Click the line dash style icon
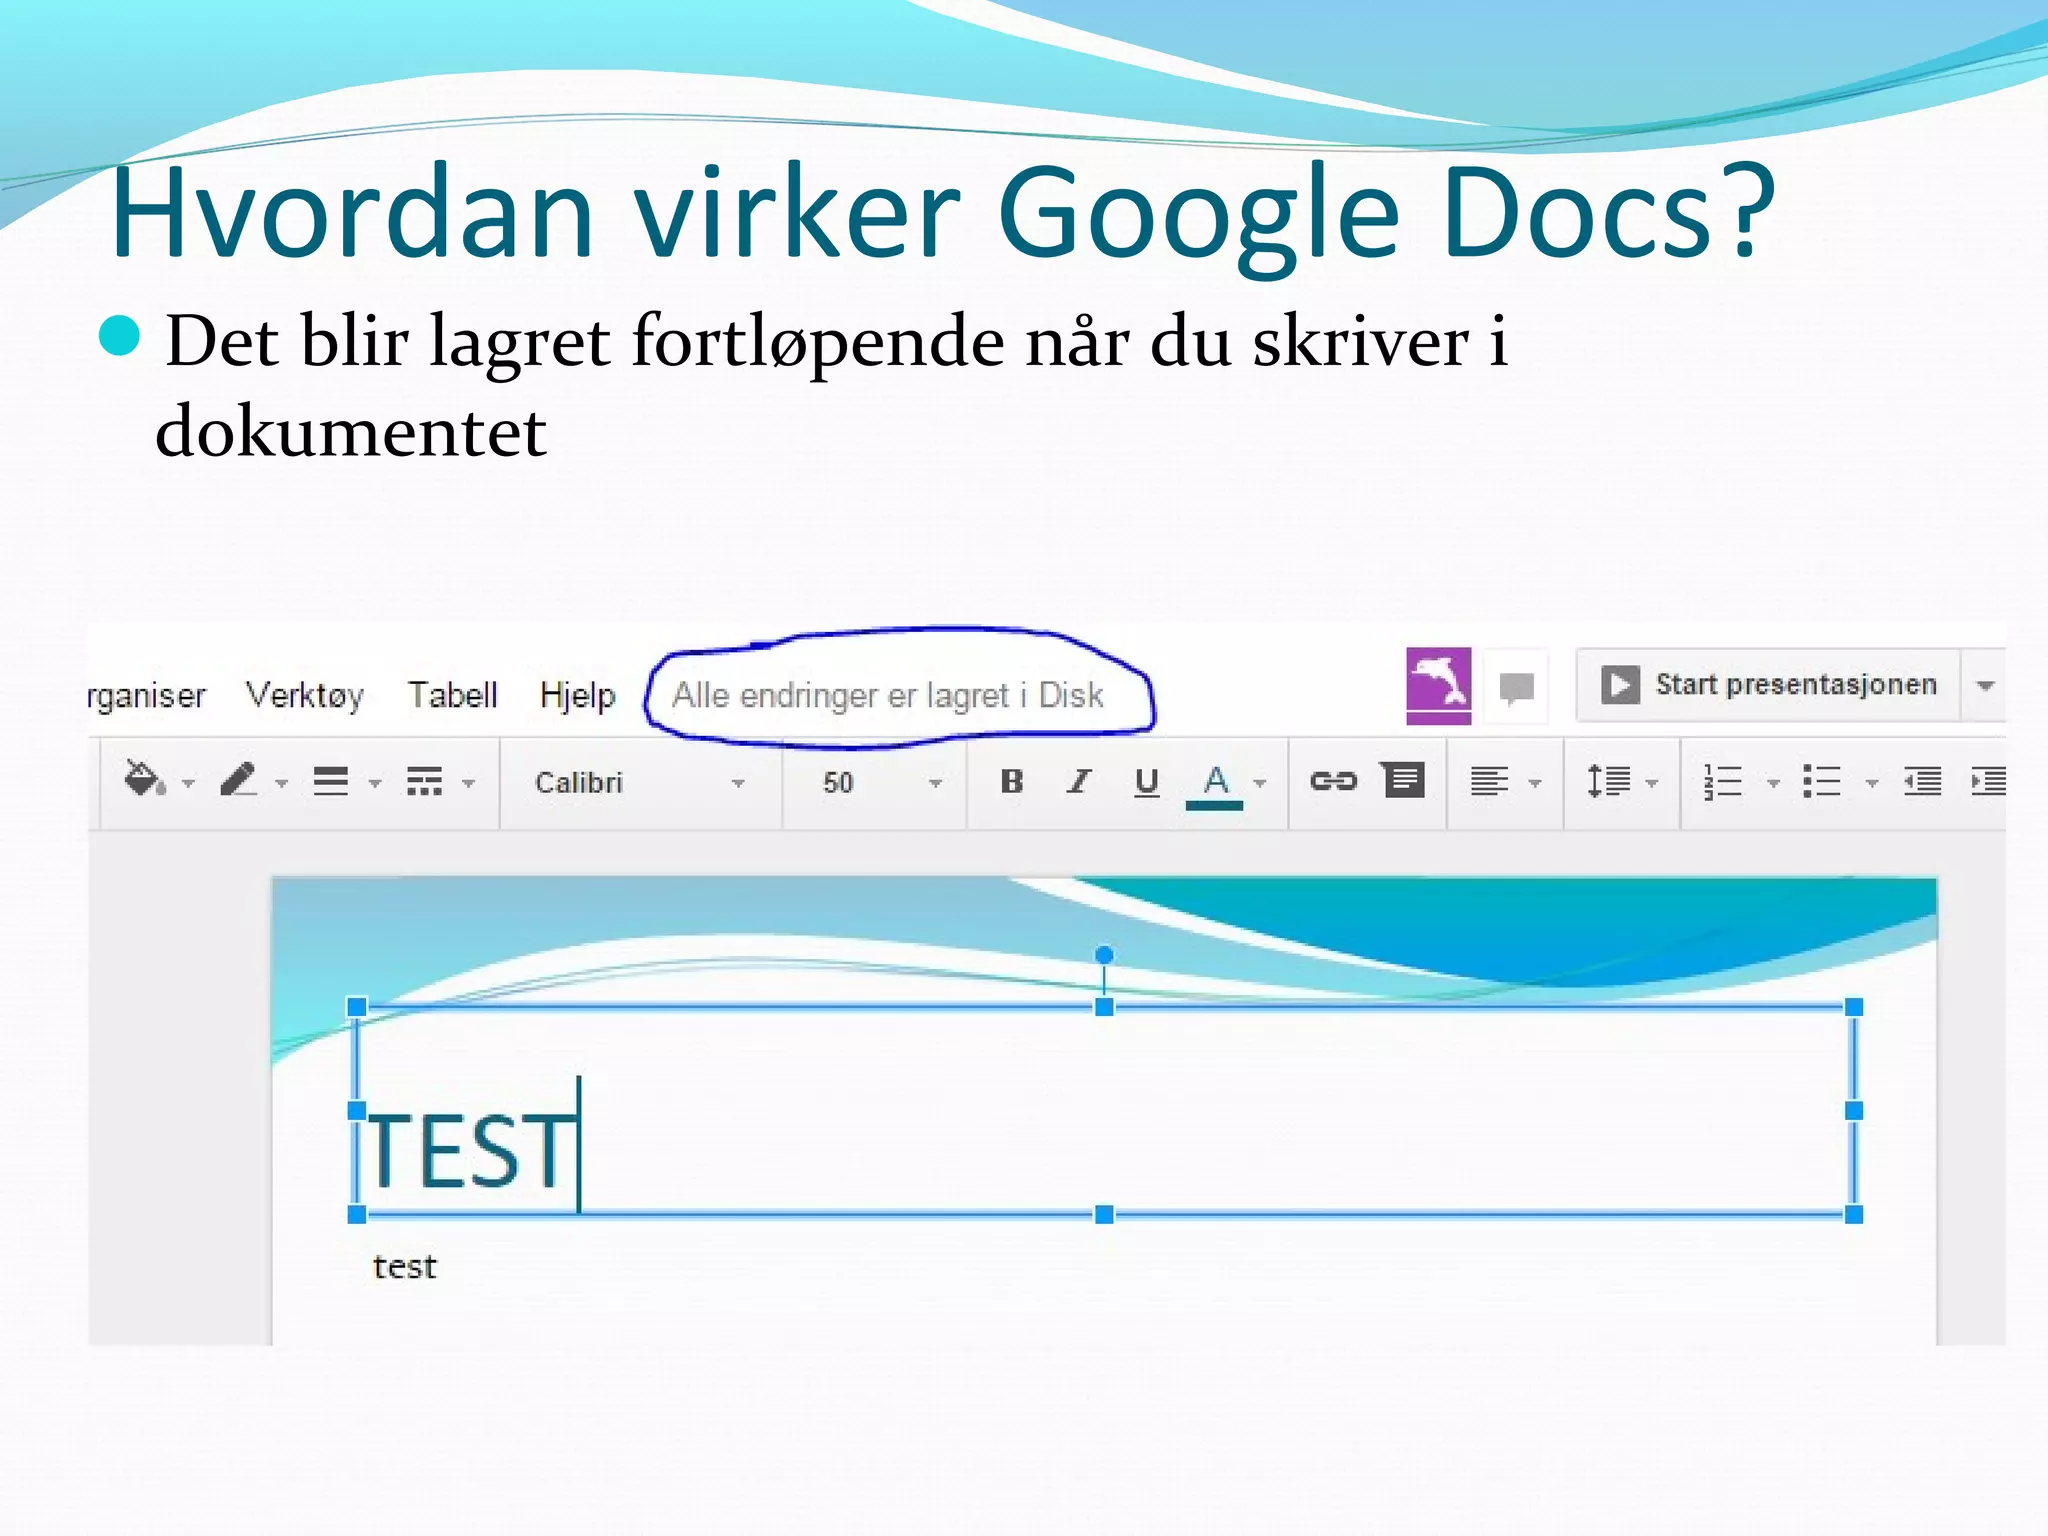This screenshot has height=1536, width=2048. click(x=425, y=781)
